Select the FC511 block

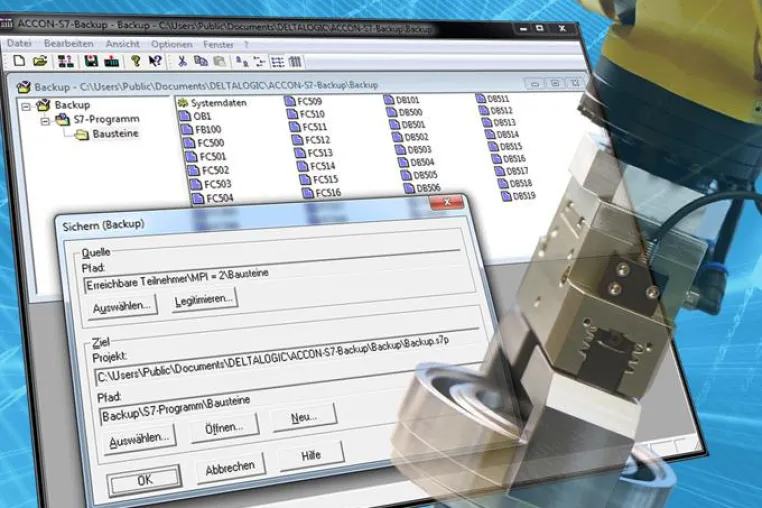[309, 127]
